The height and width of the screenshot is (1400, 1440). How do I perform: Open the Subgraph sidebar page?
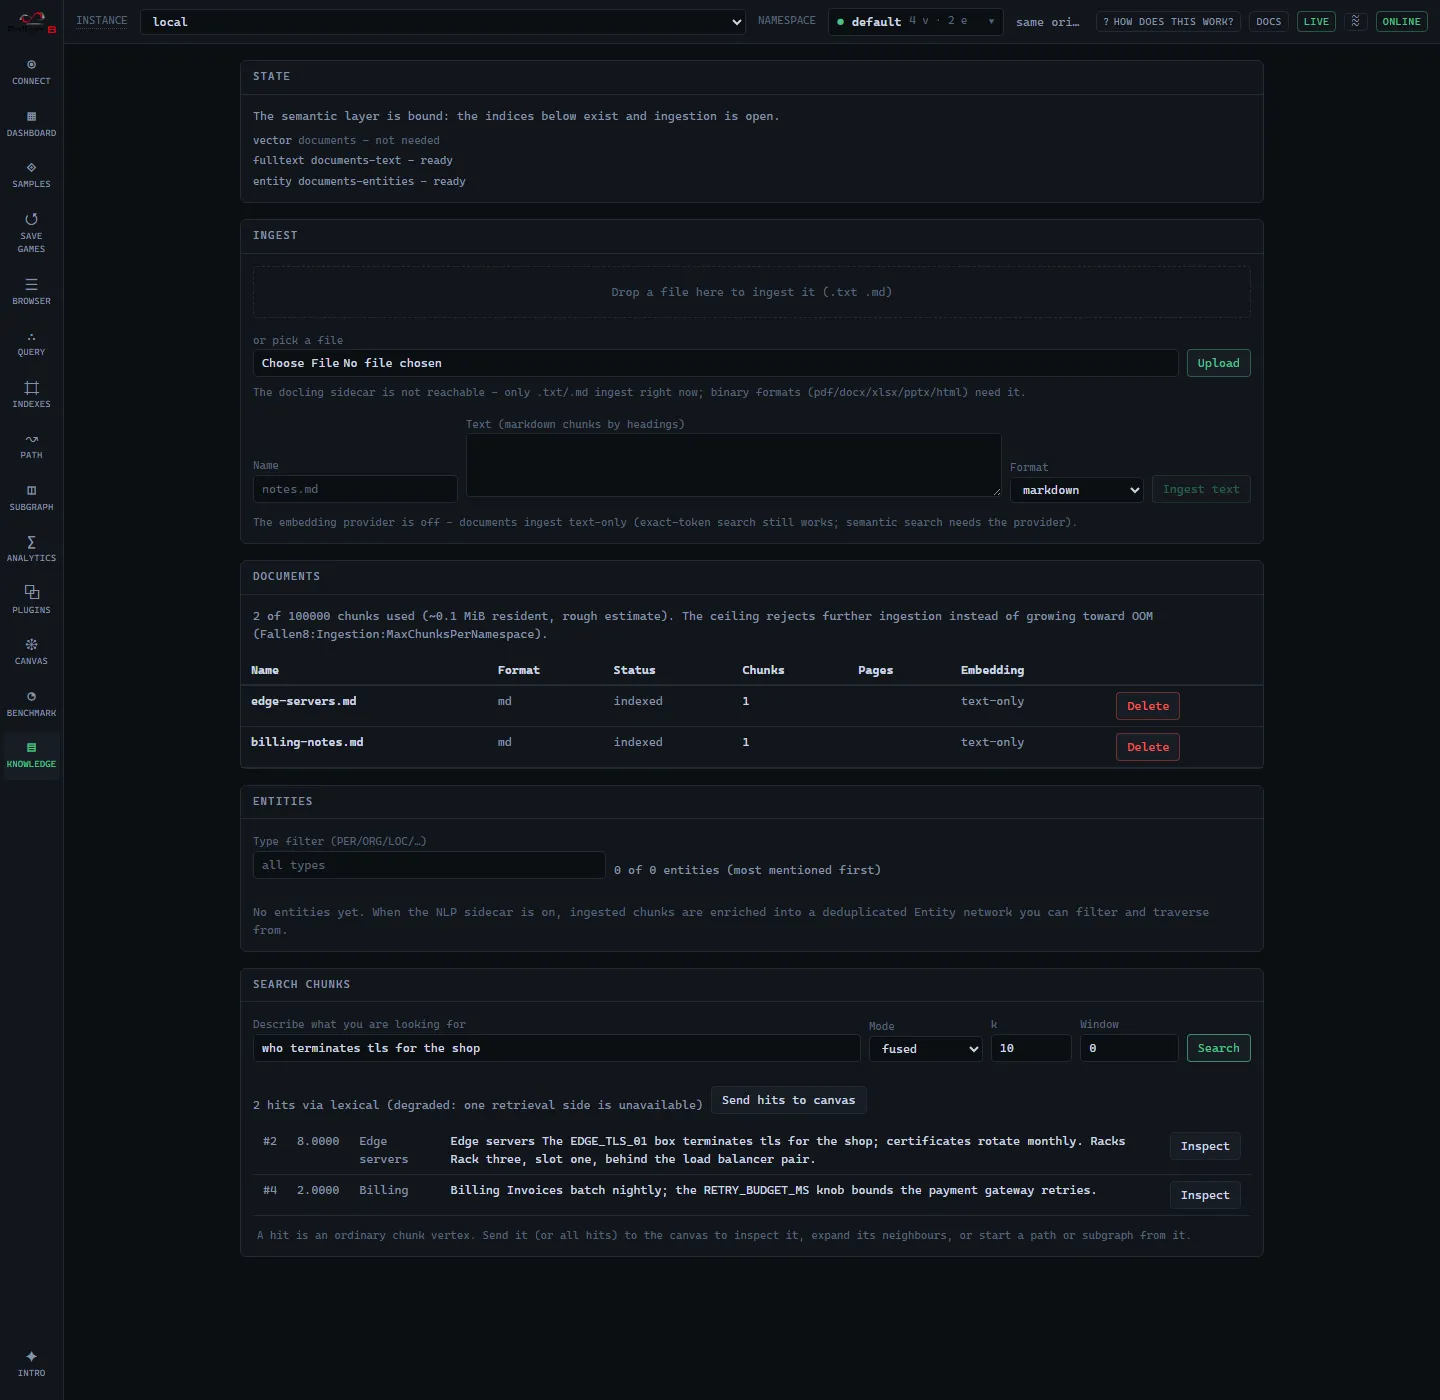tap(31, 498)
